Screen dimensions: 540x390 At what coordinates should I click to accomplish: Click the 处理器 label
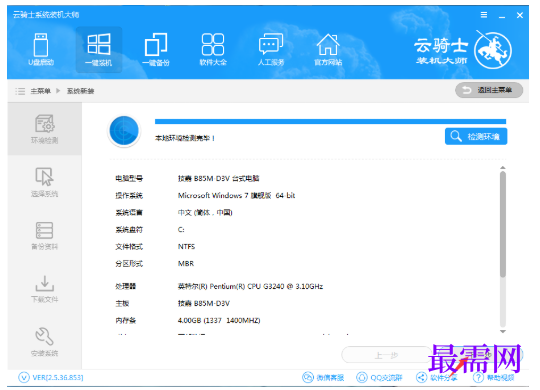(x=125, y=286)
